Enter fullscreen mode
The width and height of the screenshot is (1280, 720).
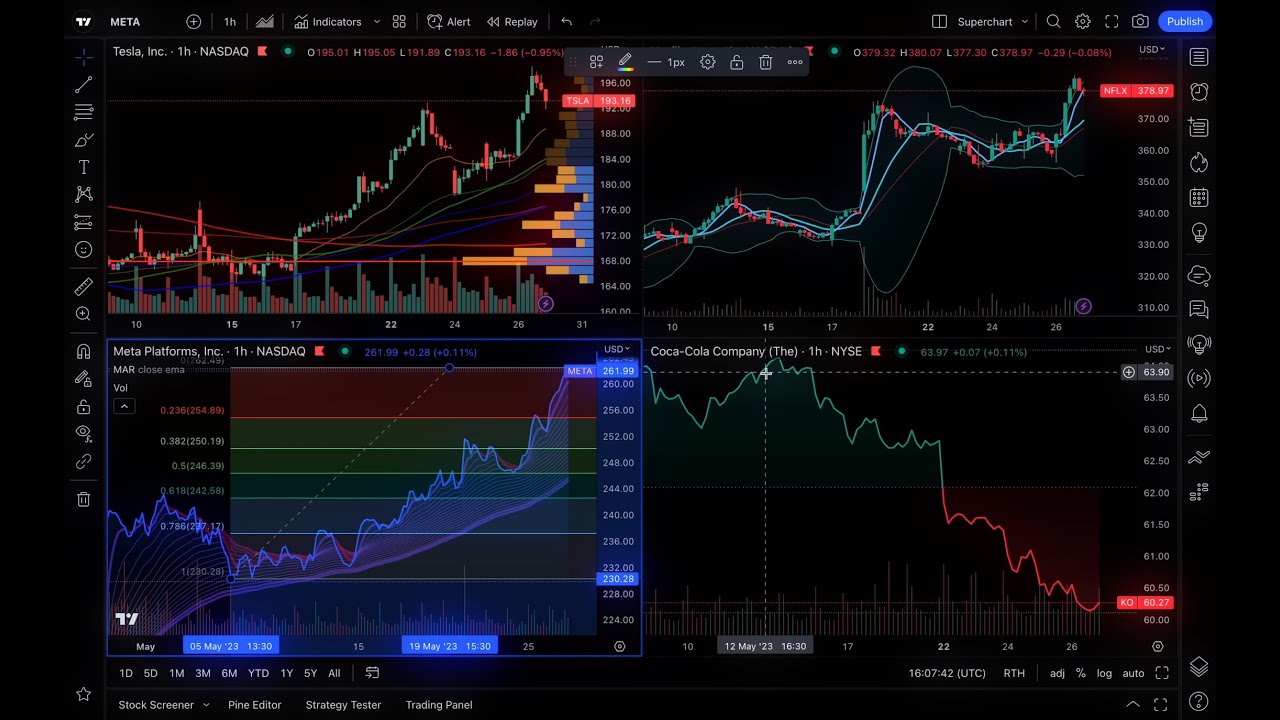[1111, 21]
